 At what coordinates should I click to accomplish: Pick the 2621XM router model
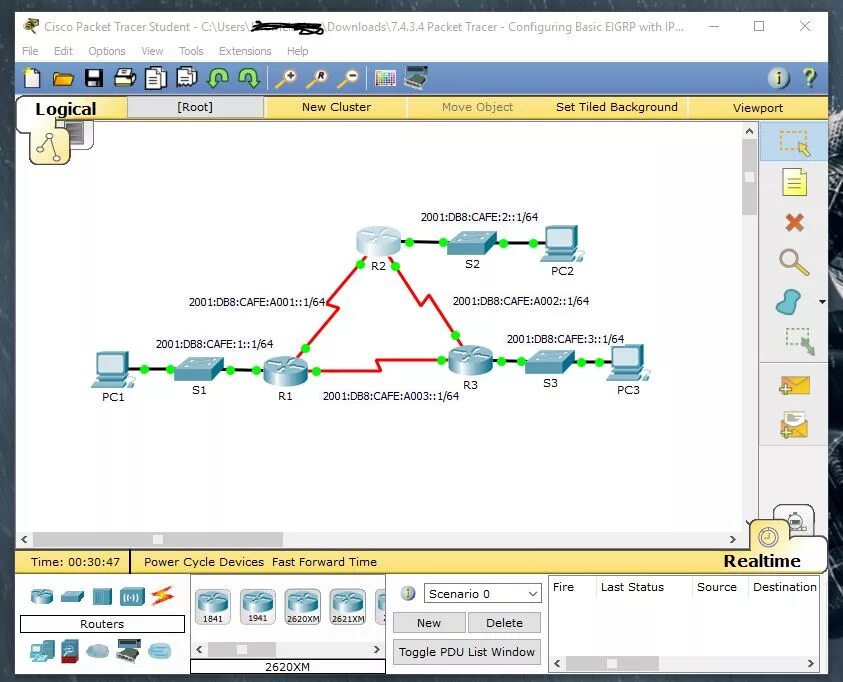click(x=348, y=607)
